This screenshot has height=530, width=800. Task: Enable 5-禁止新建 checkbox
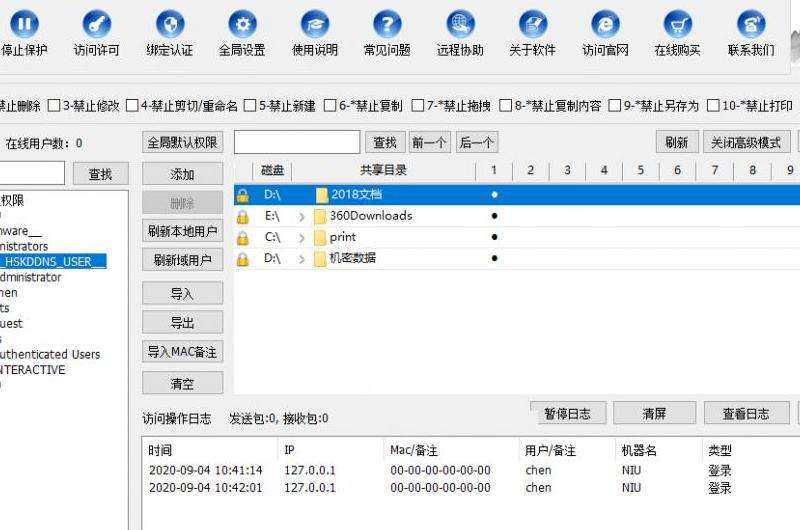pyautogui.click(x=250, y=106)
